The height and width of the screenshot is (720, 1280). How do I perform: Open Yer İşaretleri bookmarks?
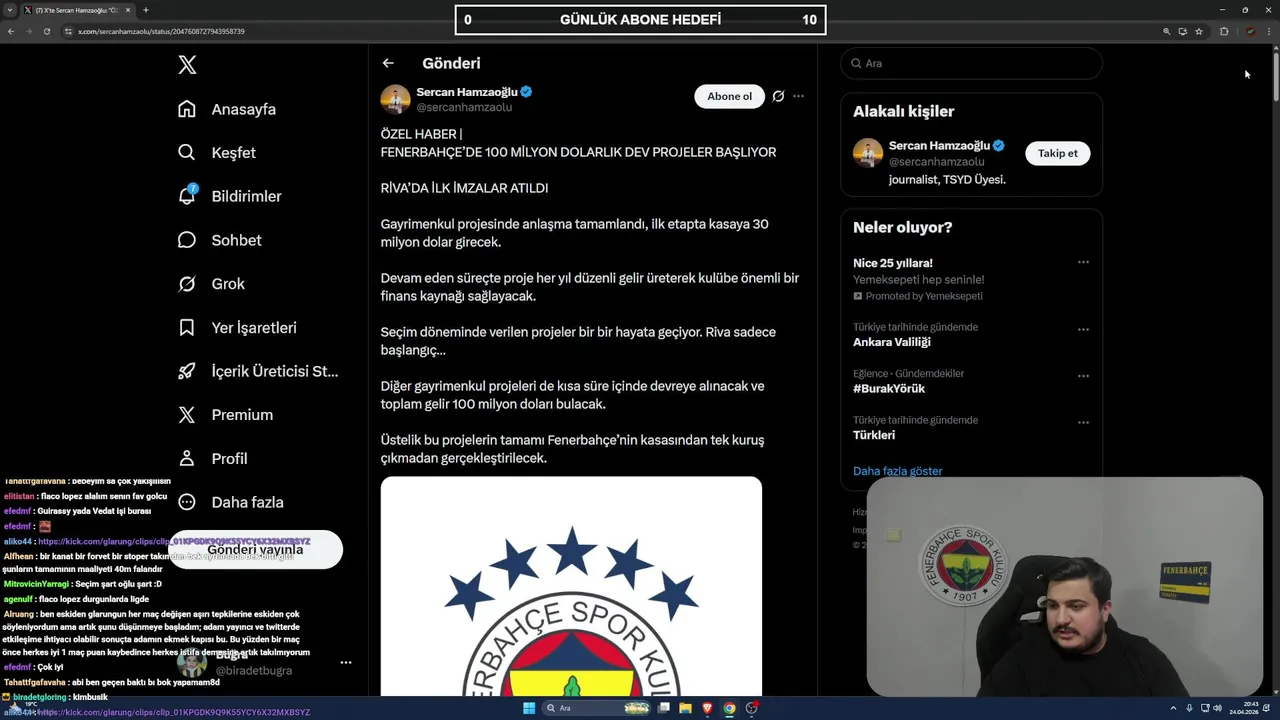coord(237,327)
